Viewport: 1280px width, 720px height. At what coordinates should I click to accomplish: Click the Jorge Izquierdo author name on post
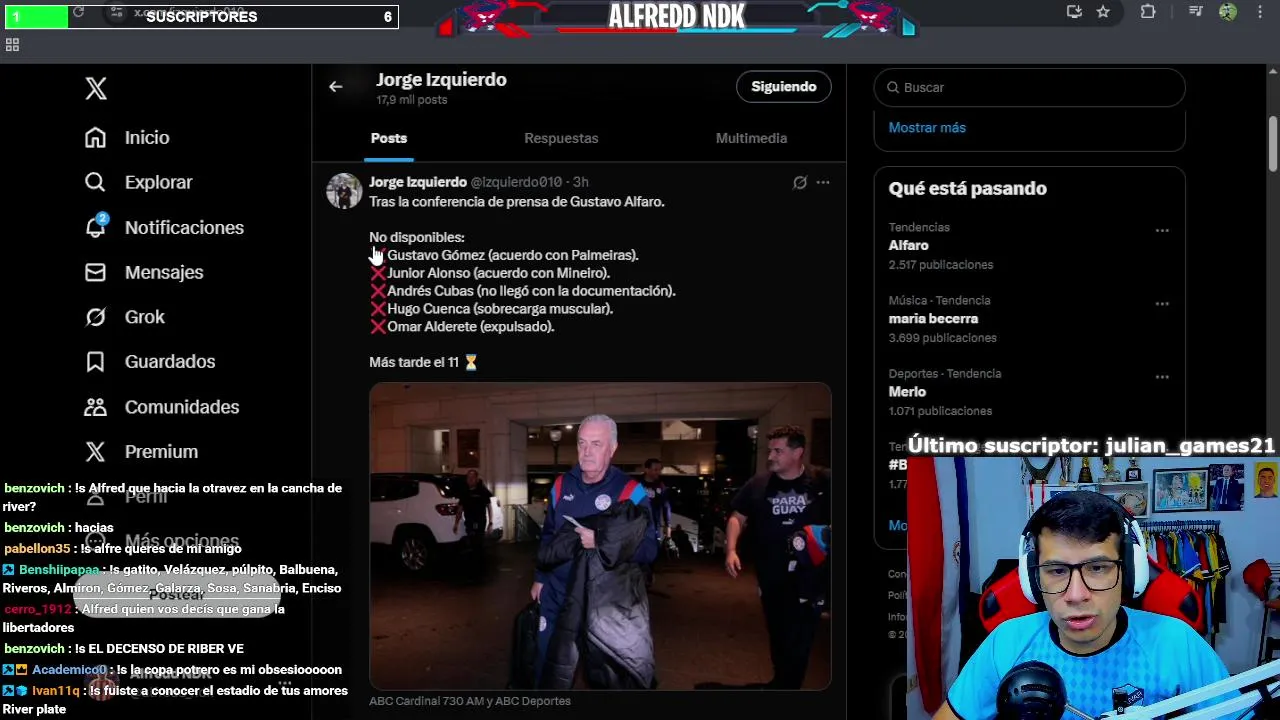point(418,182)
